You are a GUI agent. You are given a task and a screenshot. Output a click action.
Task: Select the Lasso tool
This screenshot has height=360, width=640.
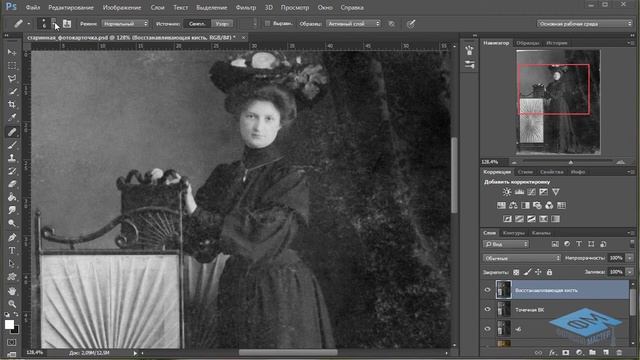(x=12, y=78)
